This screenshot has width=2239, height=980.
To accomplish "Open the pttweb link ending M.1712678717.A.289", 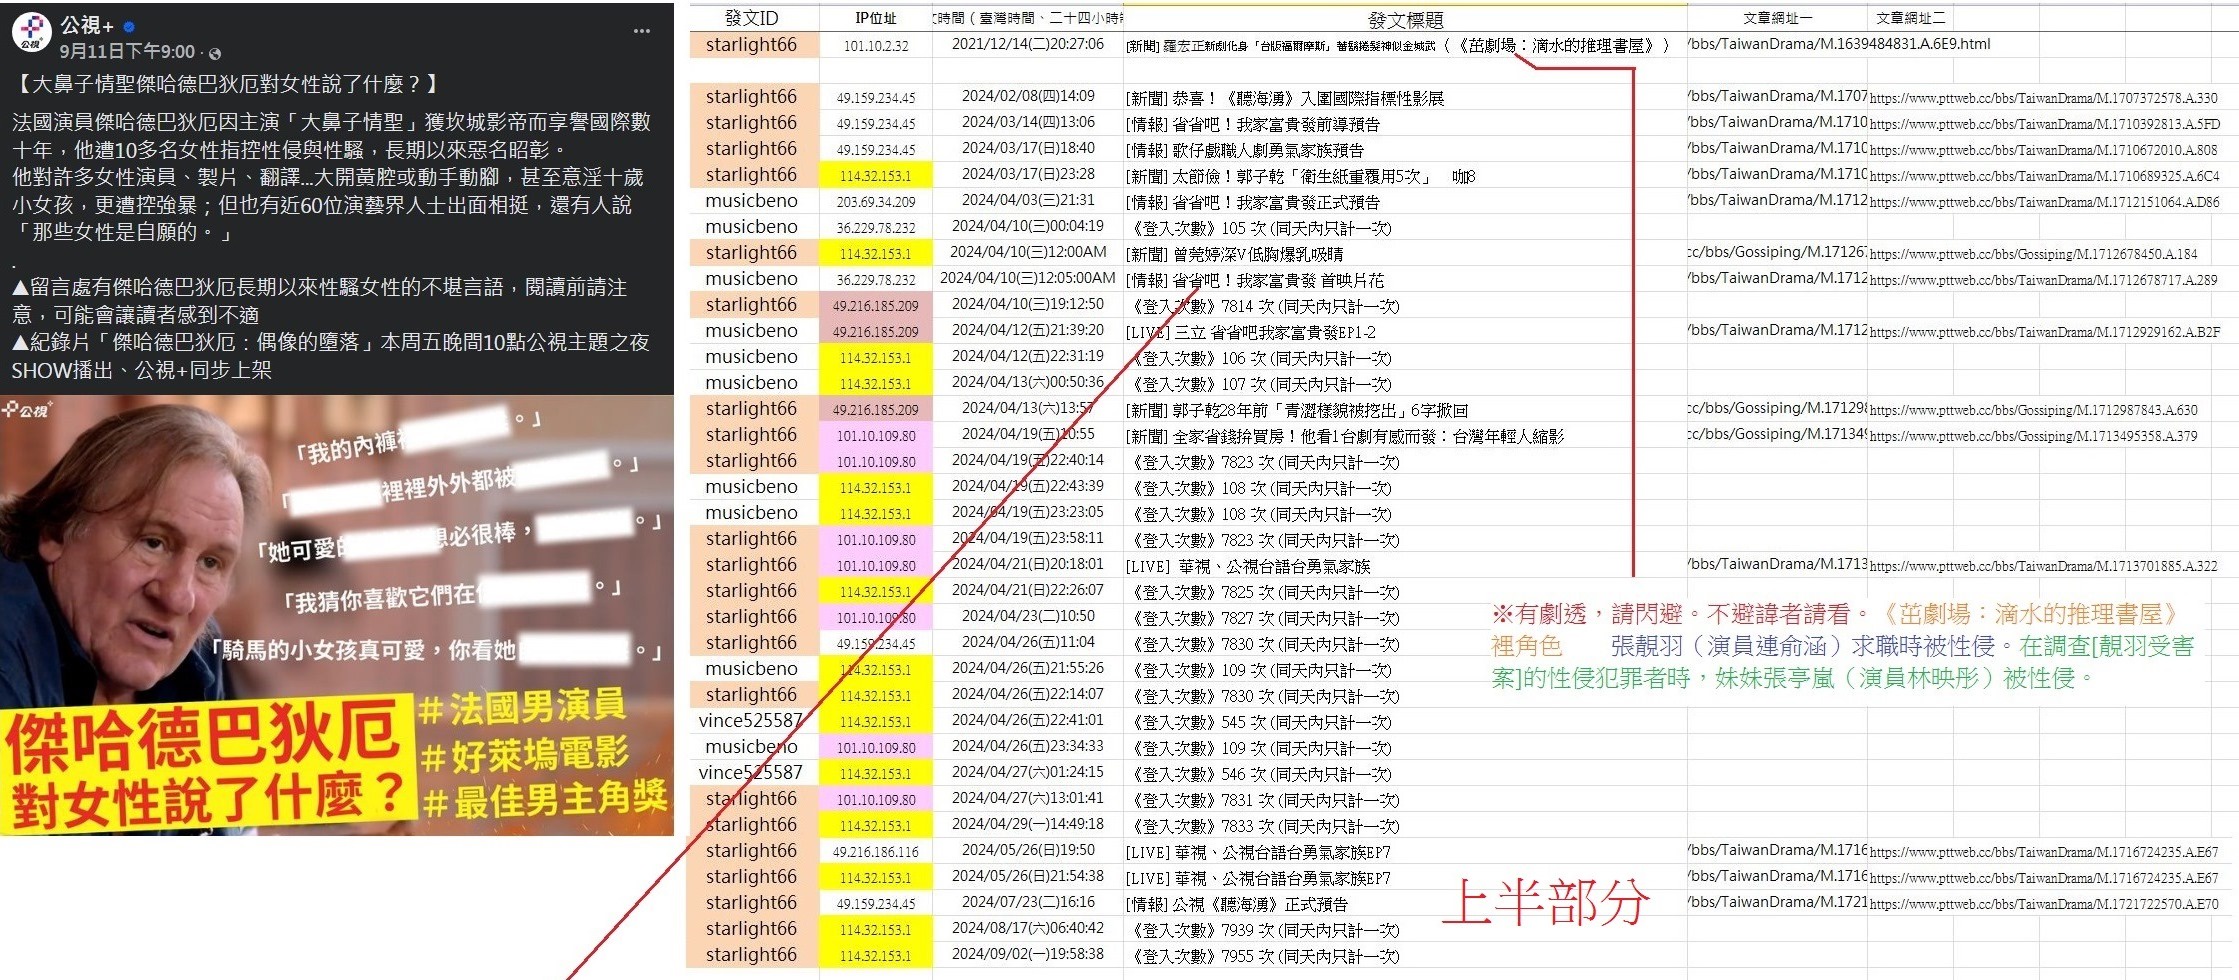I will pyautogui.click(x=2043, y=280).
